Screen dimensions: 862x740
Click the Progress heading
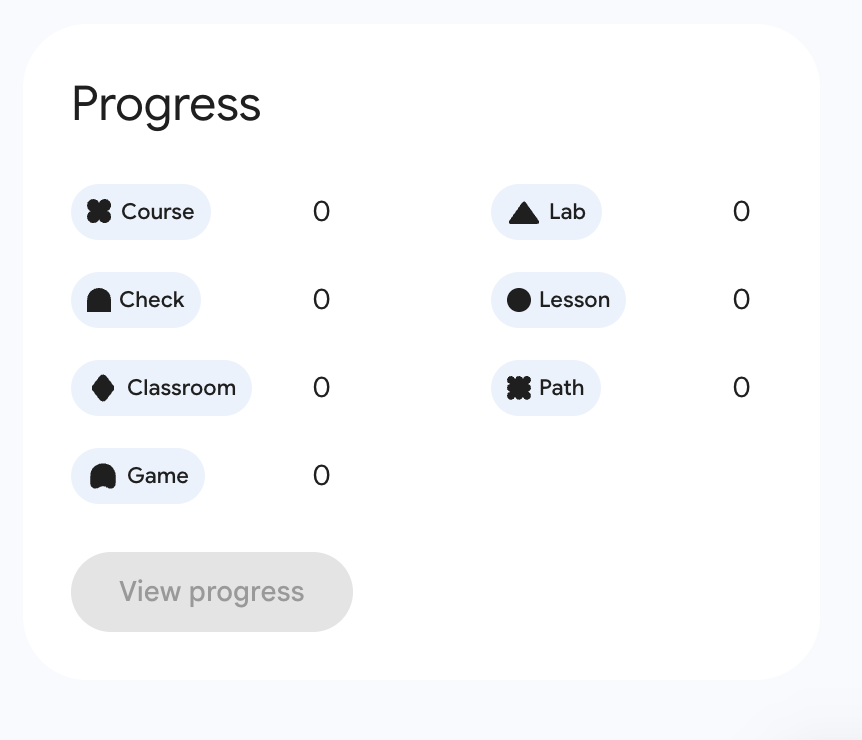click(166, 105)
